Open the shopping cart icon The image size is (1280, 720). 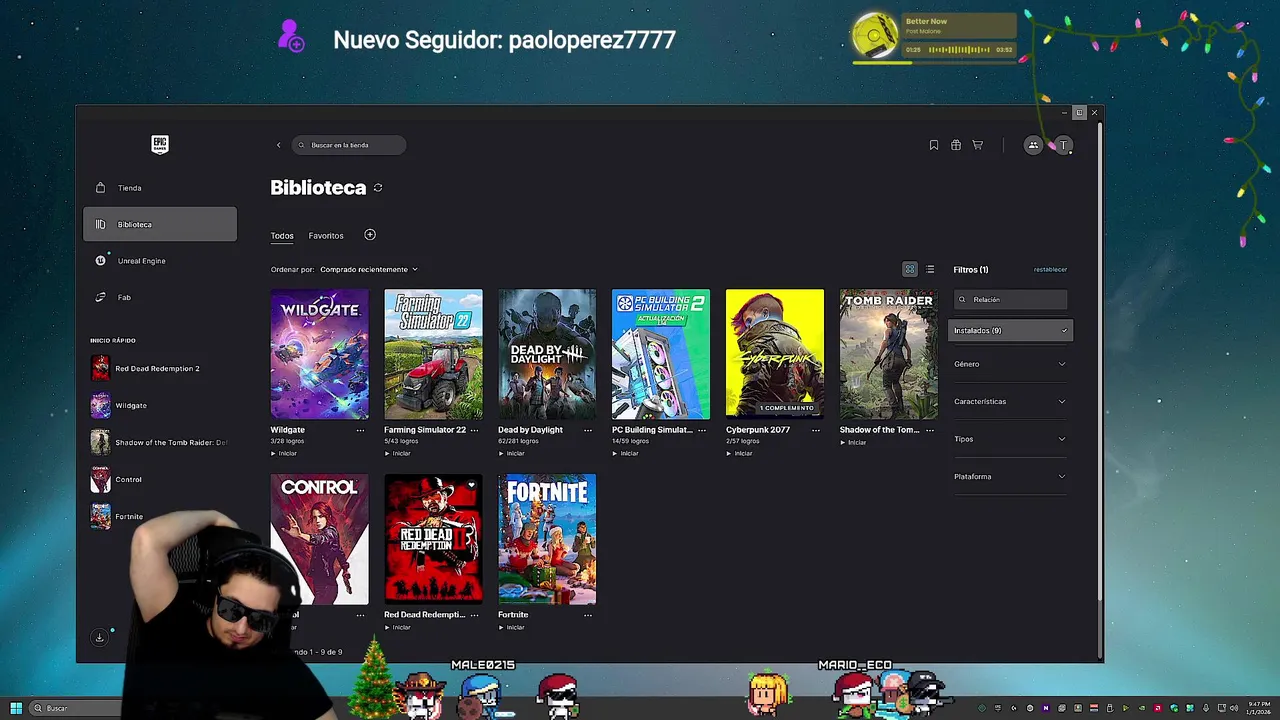click(x=978, y=145)
